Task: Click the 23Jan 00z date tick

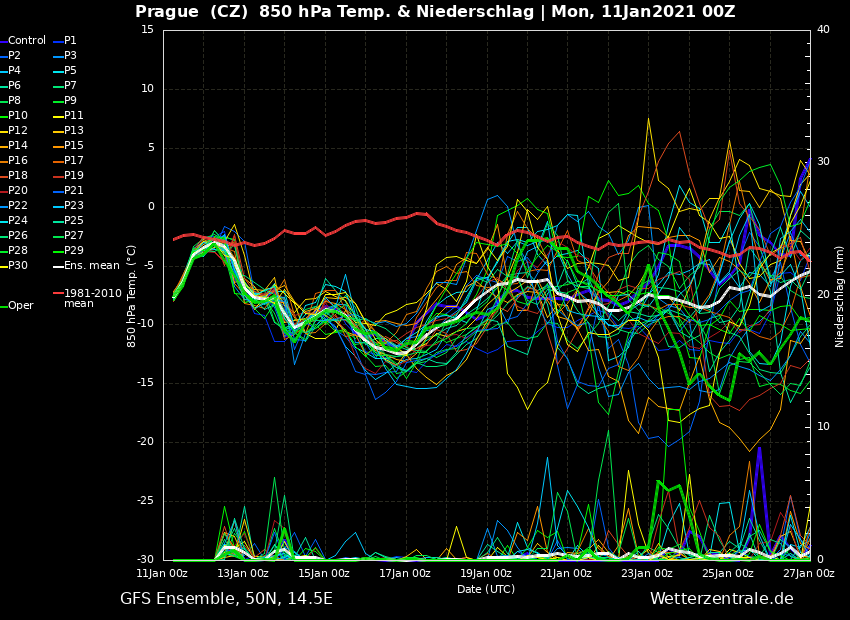Action: click(647, 573)
